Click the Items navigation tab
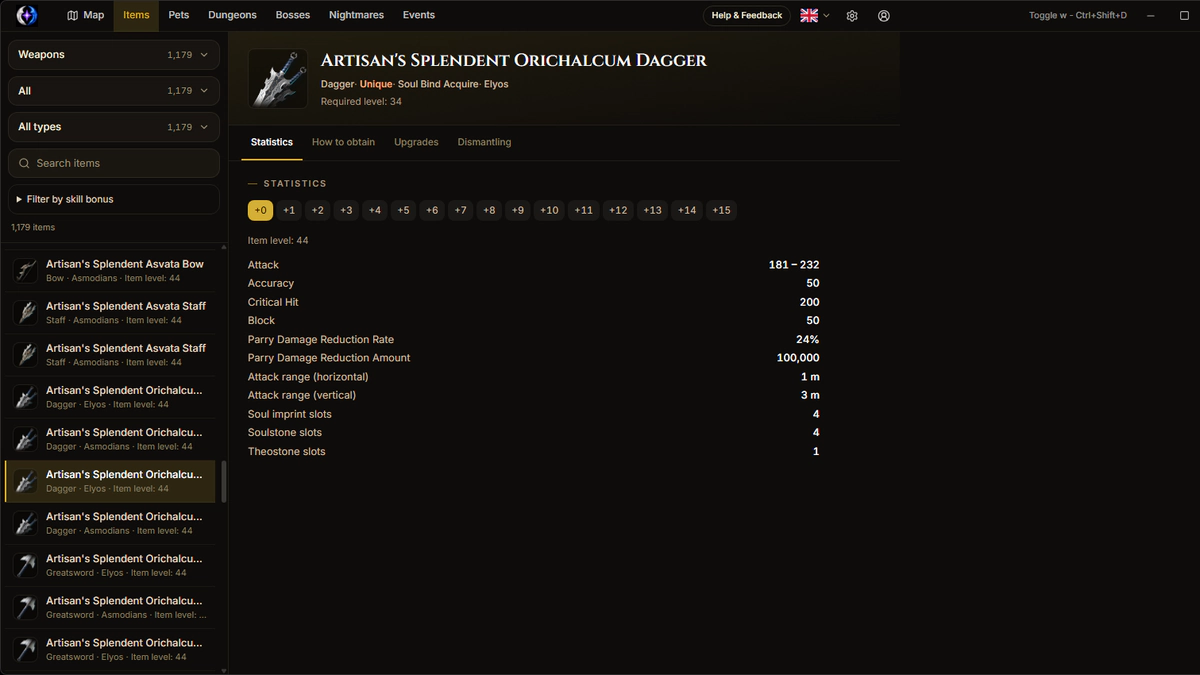1200x675 pixels. 136,15
